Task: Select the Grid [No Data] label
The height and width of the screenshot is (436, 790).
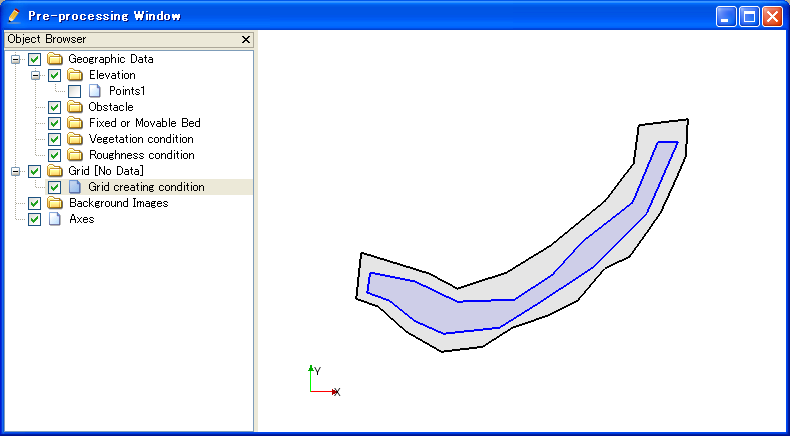Action: 106,171
